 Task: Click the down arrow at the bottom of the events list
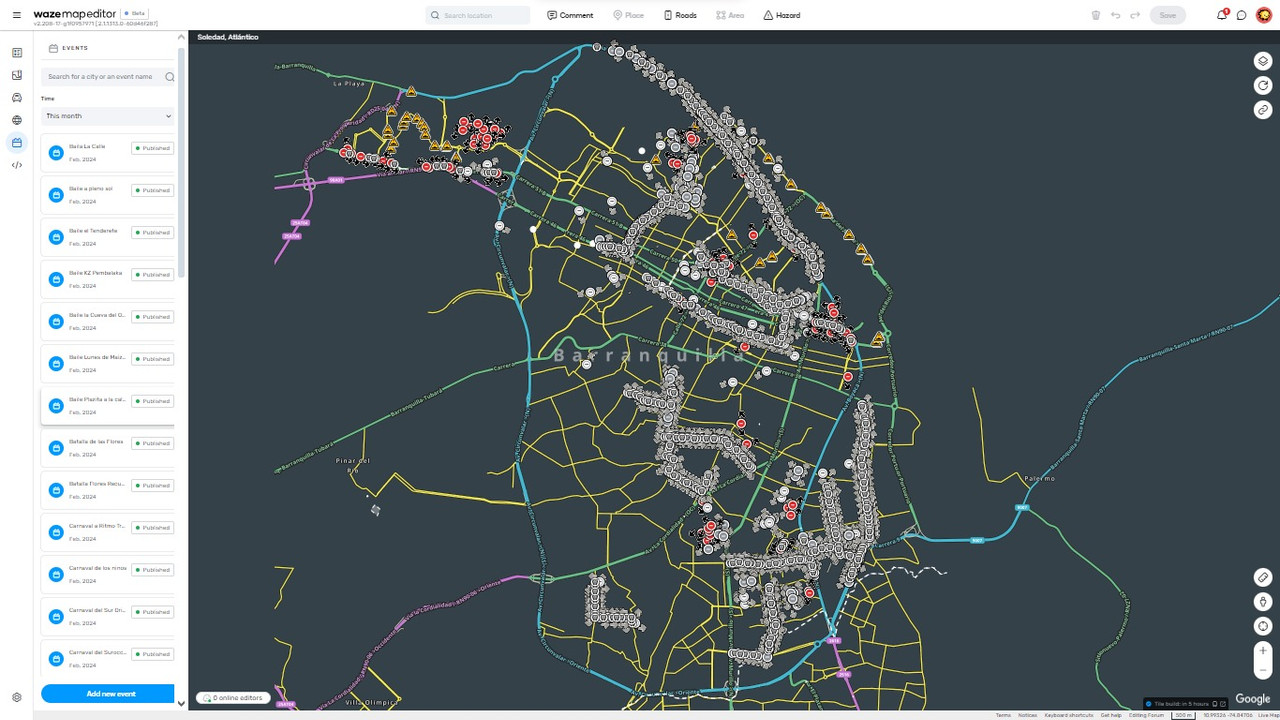[181, 704]
